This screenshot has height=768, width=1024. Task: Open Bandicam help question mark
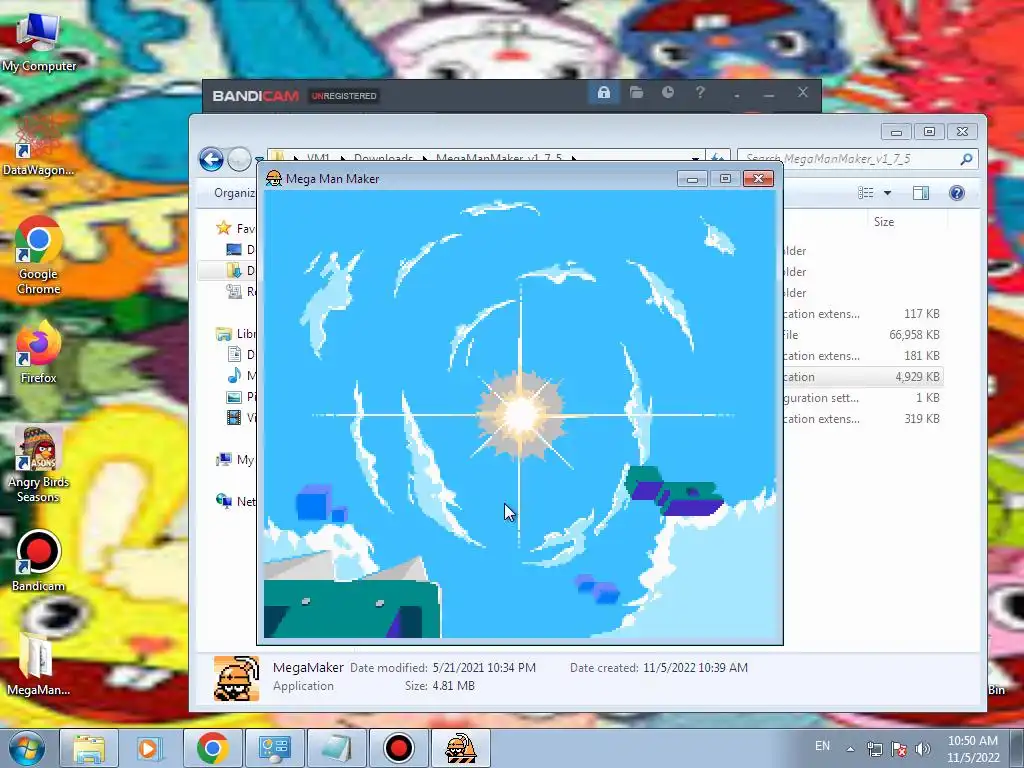[x=700, y=93]
